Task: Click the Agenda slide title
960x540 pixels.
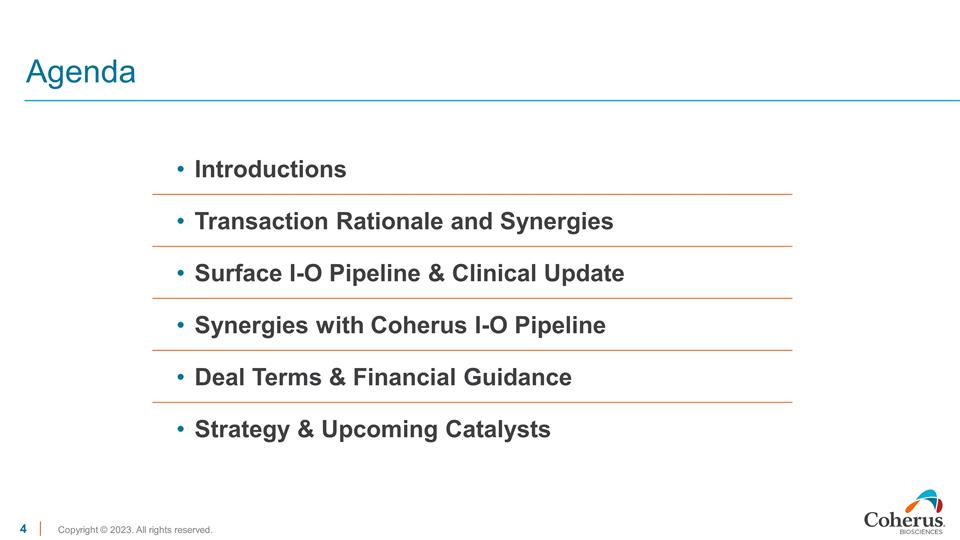Action: click(81, 72)
